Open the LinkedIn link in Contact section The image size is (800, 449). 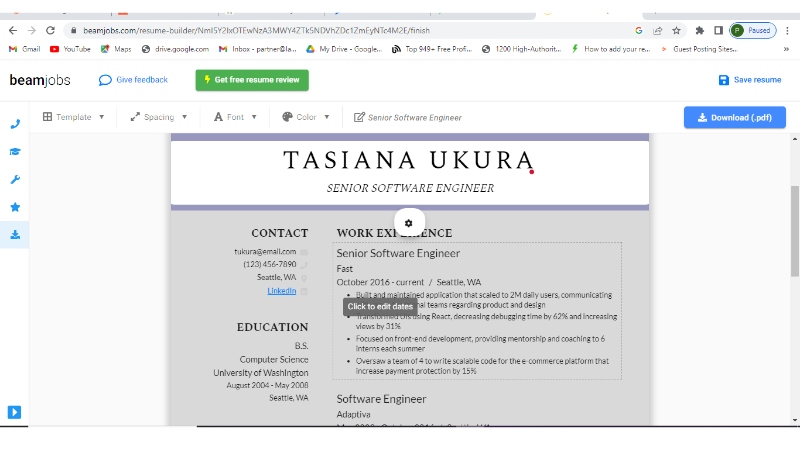[281, 290]
